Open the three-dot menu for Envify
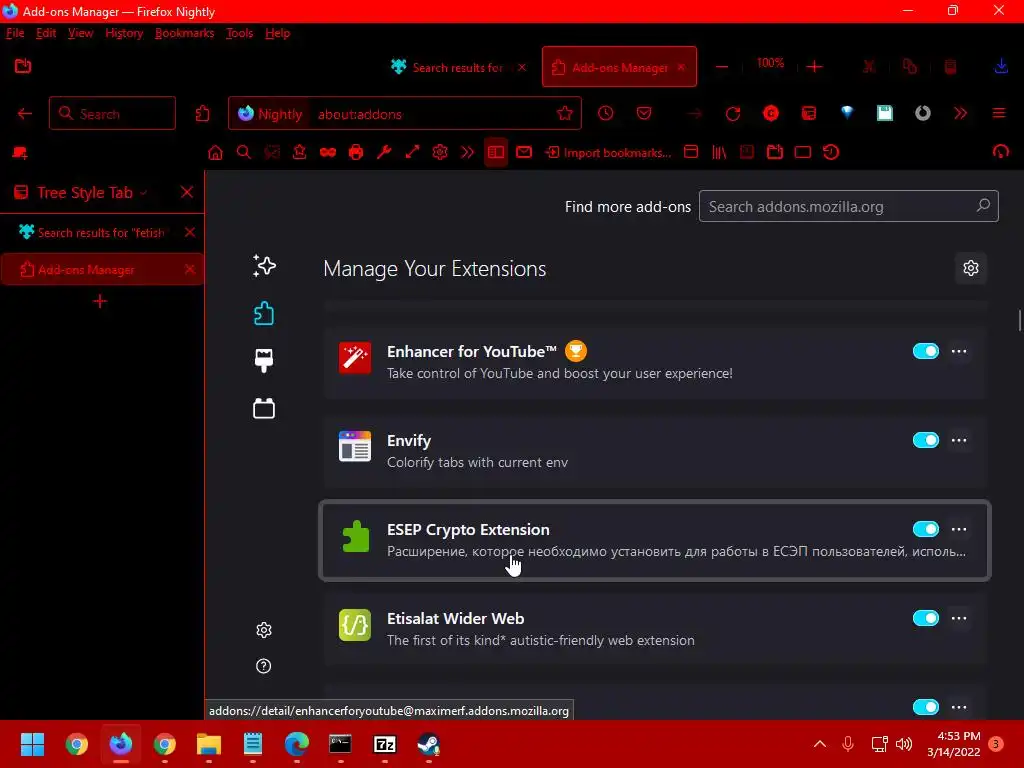Viewport: 1024px width, 768px height. click(959, 440)
